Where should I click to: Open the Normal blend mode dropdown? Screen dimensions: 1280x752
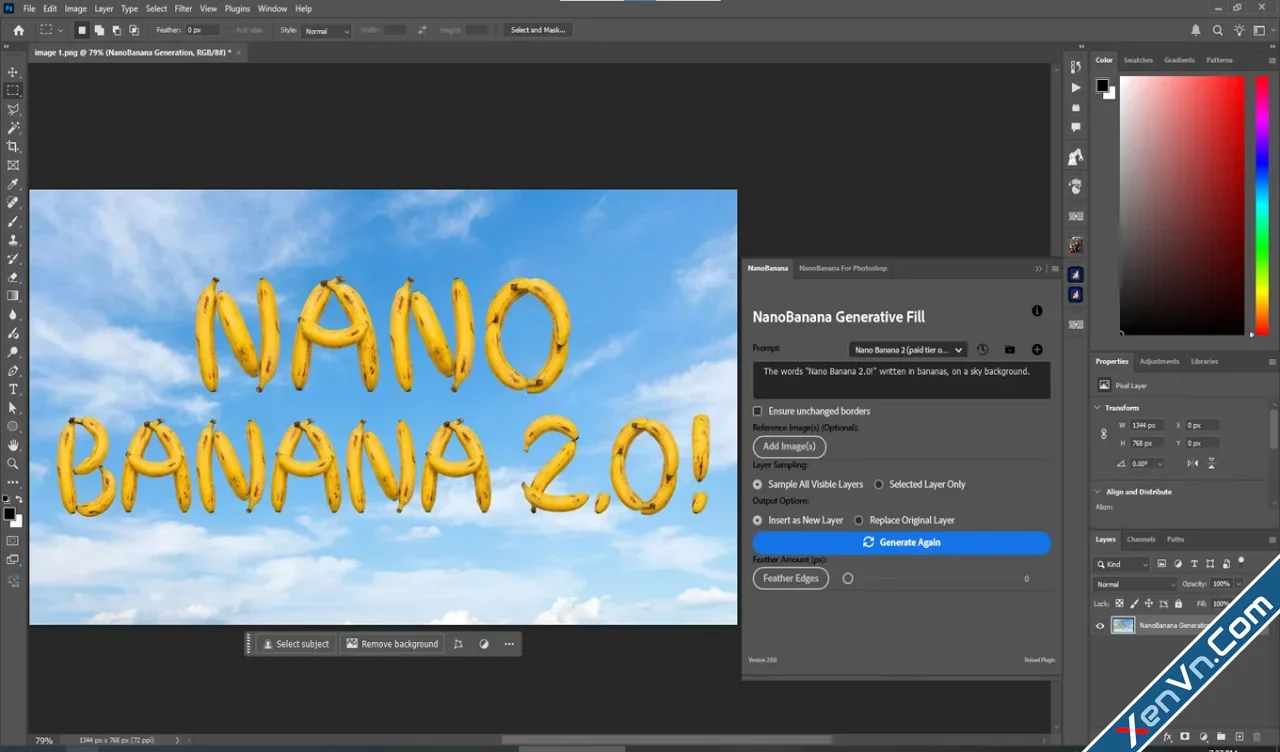tap(1136, 584)
